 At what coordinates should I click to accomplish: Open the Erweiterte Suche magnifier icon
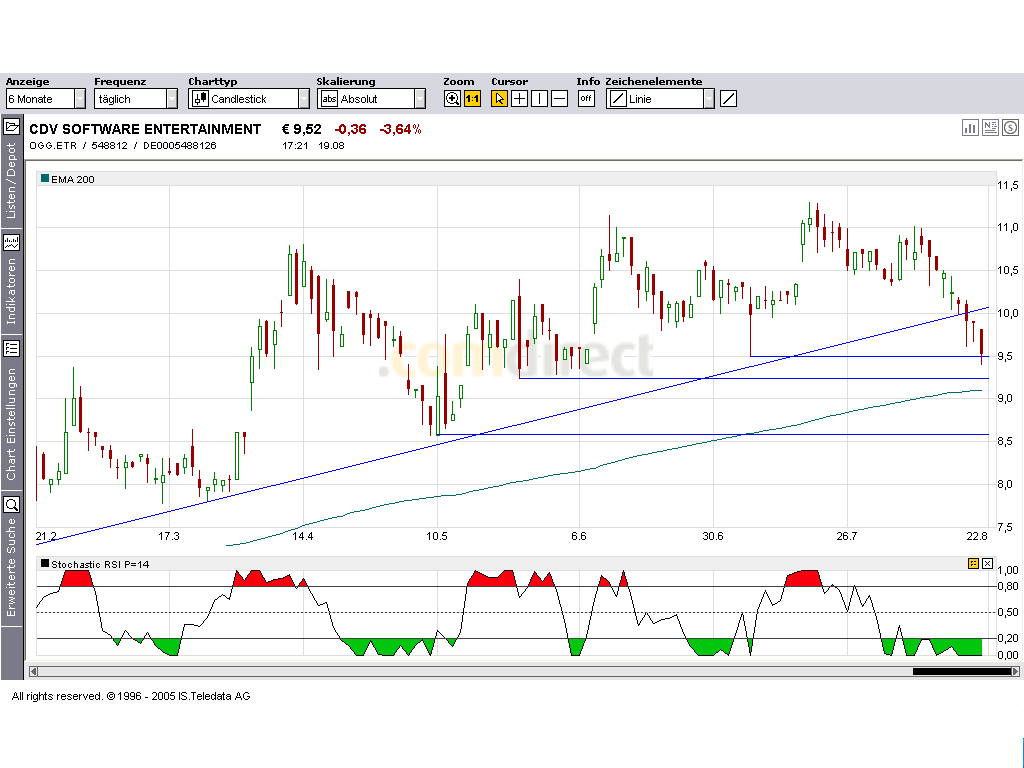pyautogui.click(x=12, y=504)
